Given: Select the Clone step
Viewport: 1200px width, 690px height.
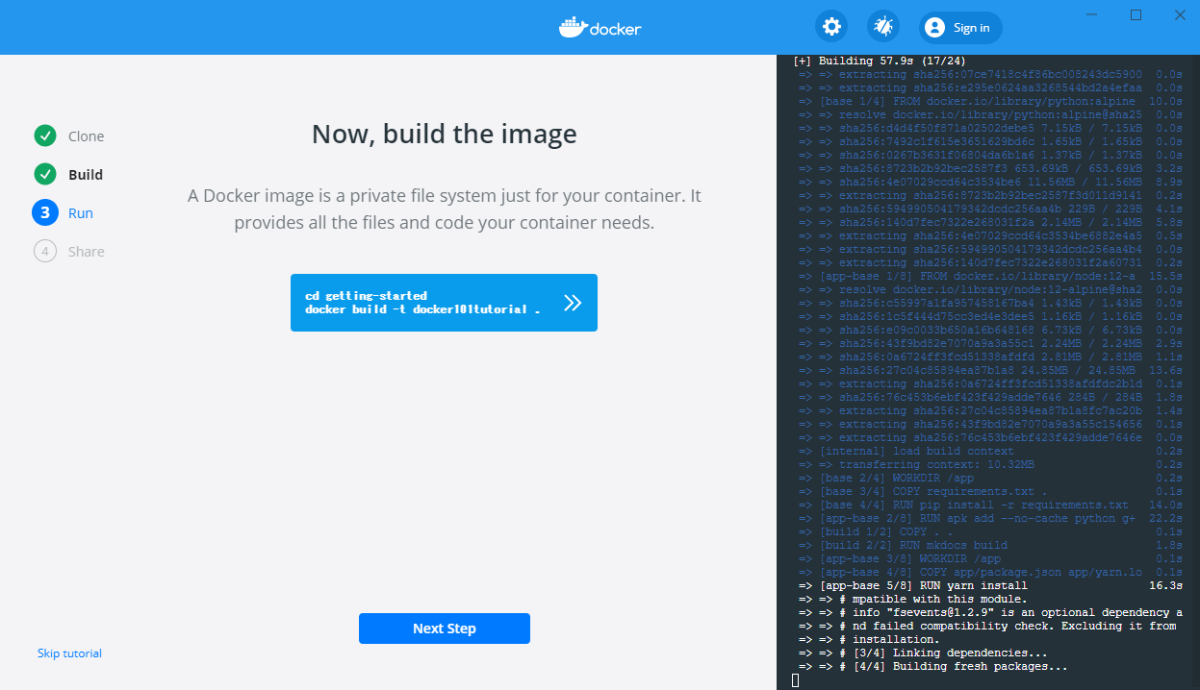Looking at the screenshot, I should point(86,136).
